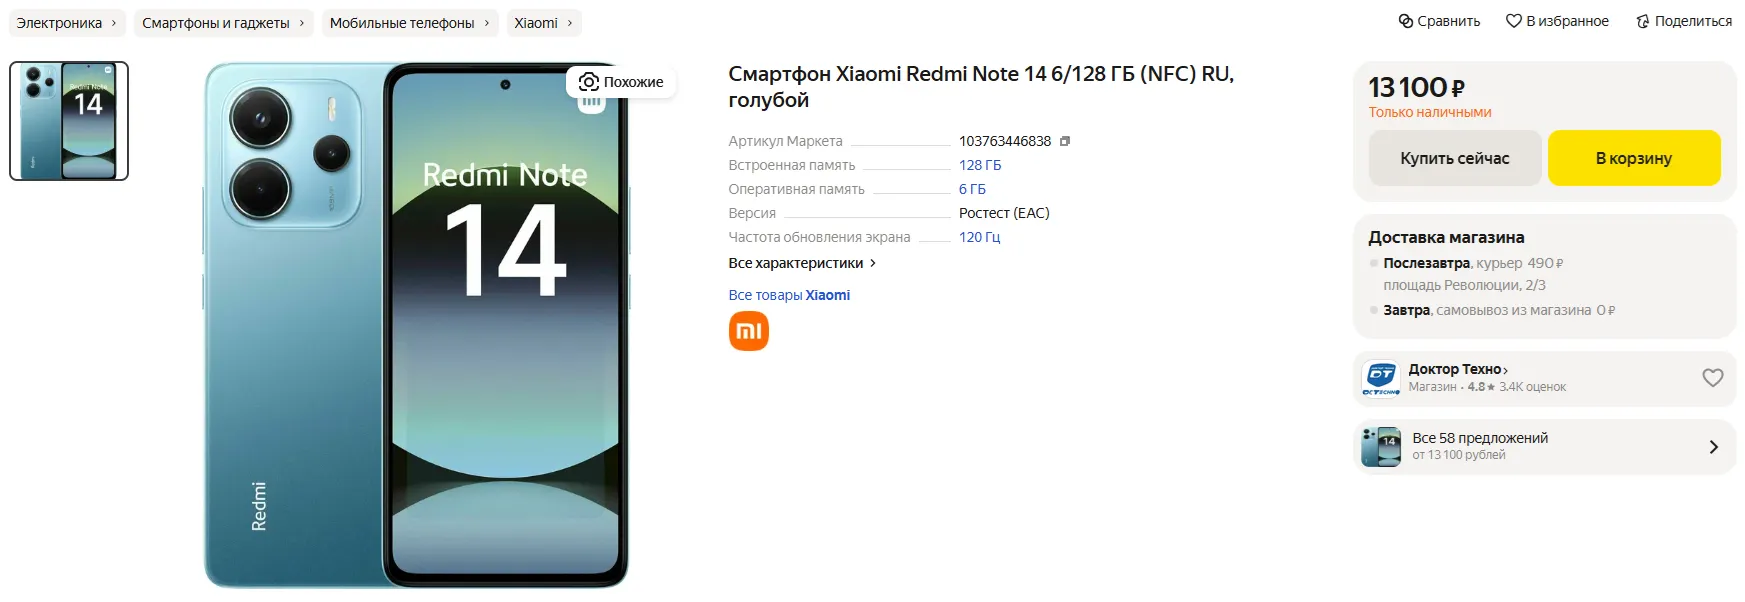
Task: Expand Все характеристики
Action: (802, 263)
